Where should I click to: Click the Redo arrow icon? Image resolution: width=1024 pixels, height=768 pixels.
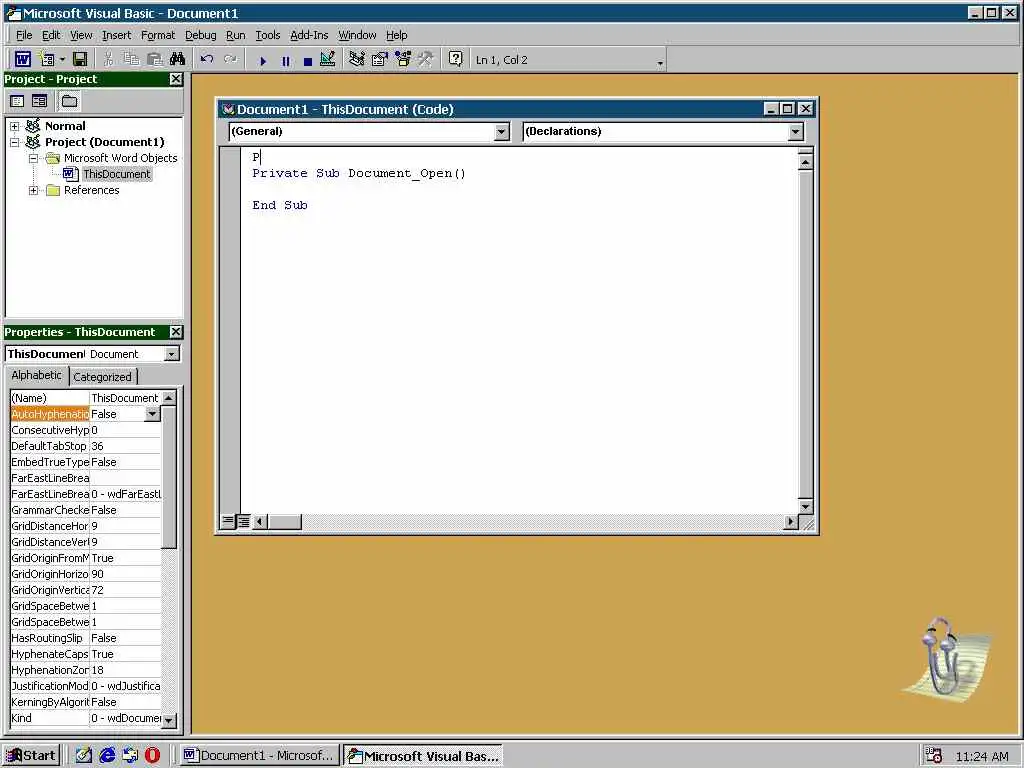click(x=230, y=59)
